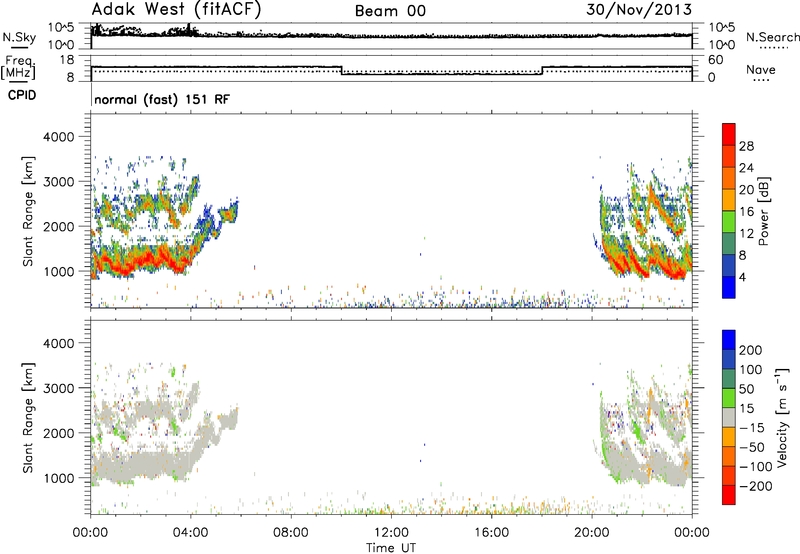Click the Slant Range label of power panel
This screenshot has width=800, height=554.
[28, 211]
